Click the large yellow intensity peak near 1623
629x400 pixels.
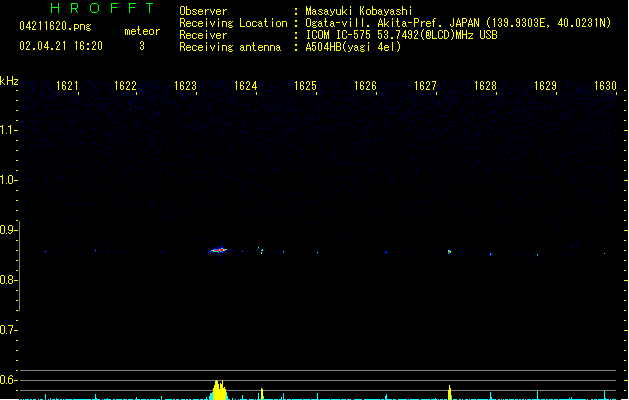click(x=219, y=390)
